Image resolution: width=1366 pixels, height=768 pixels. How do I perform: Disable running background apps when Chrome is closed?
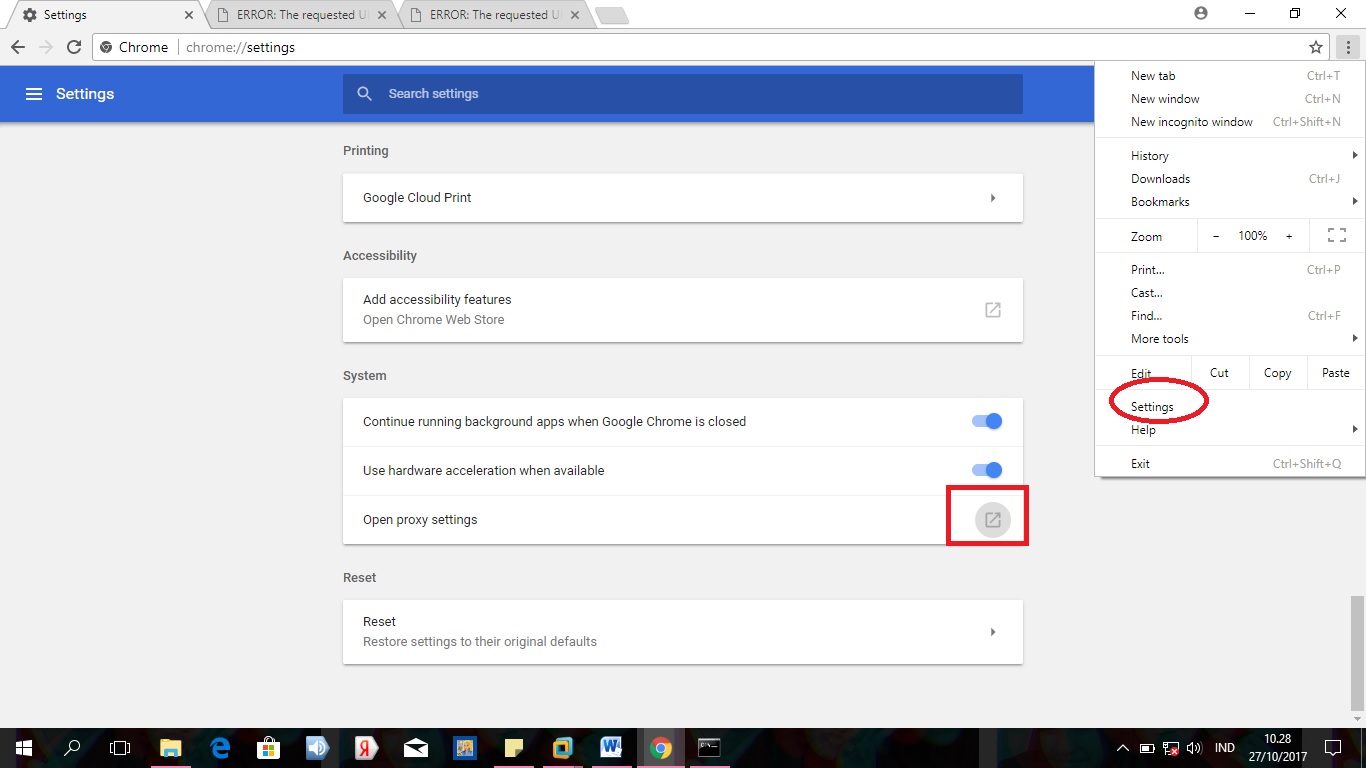pyautogui.click(x=985, y=421)
